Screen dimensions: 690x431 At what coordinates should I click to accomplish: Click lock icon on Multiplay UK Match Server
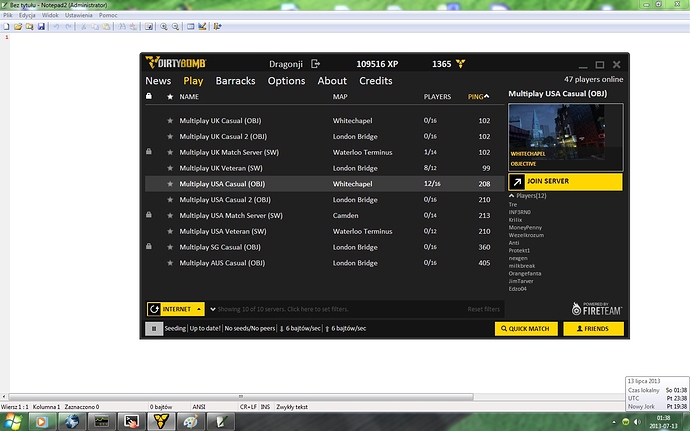point(149,152)
